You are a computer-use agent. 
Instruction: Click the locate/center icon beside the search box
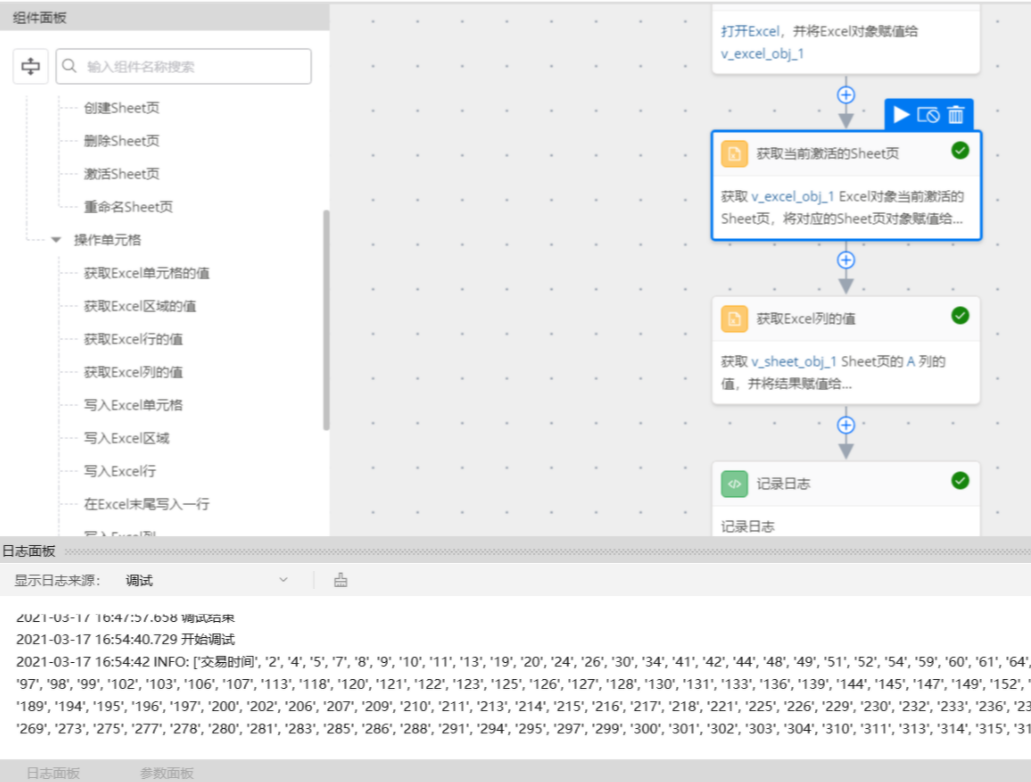pyautogui.click(x=30, y=66)
